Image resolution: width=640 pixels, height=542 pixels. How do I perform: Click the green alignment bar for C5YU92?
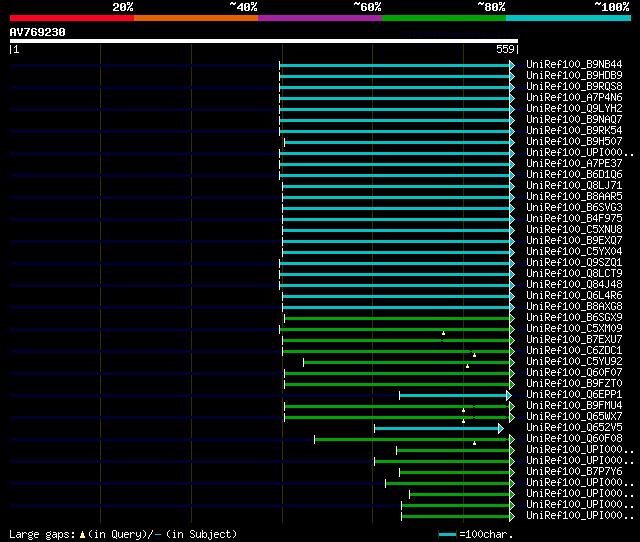click(407, 362)
